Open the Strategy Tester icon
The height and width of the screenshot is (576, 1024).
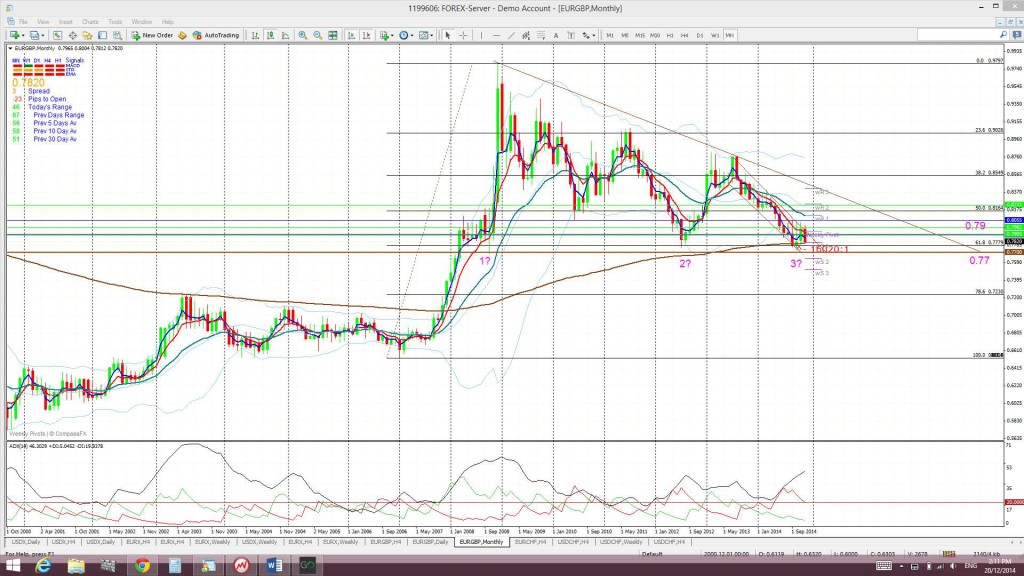click(118, 35)
